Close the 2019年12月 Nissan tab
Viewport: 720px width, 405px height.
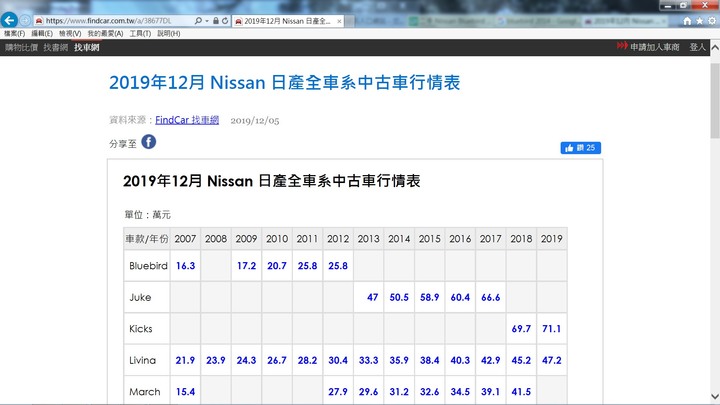click(x=339, y=21)
